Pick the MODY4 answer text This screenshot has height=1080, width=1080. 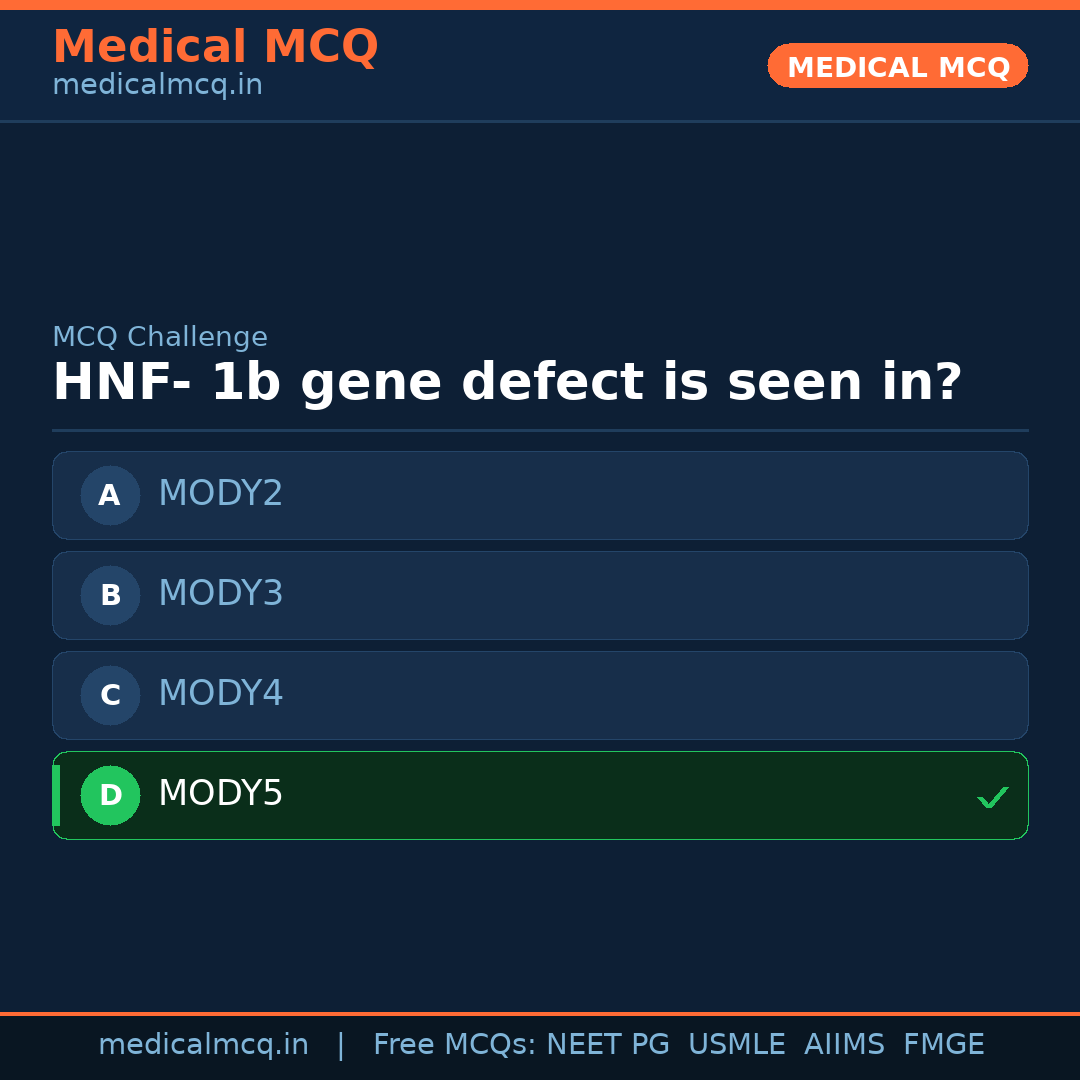[x=221, y=694]
